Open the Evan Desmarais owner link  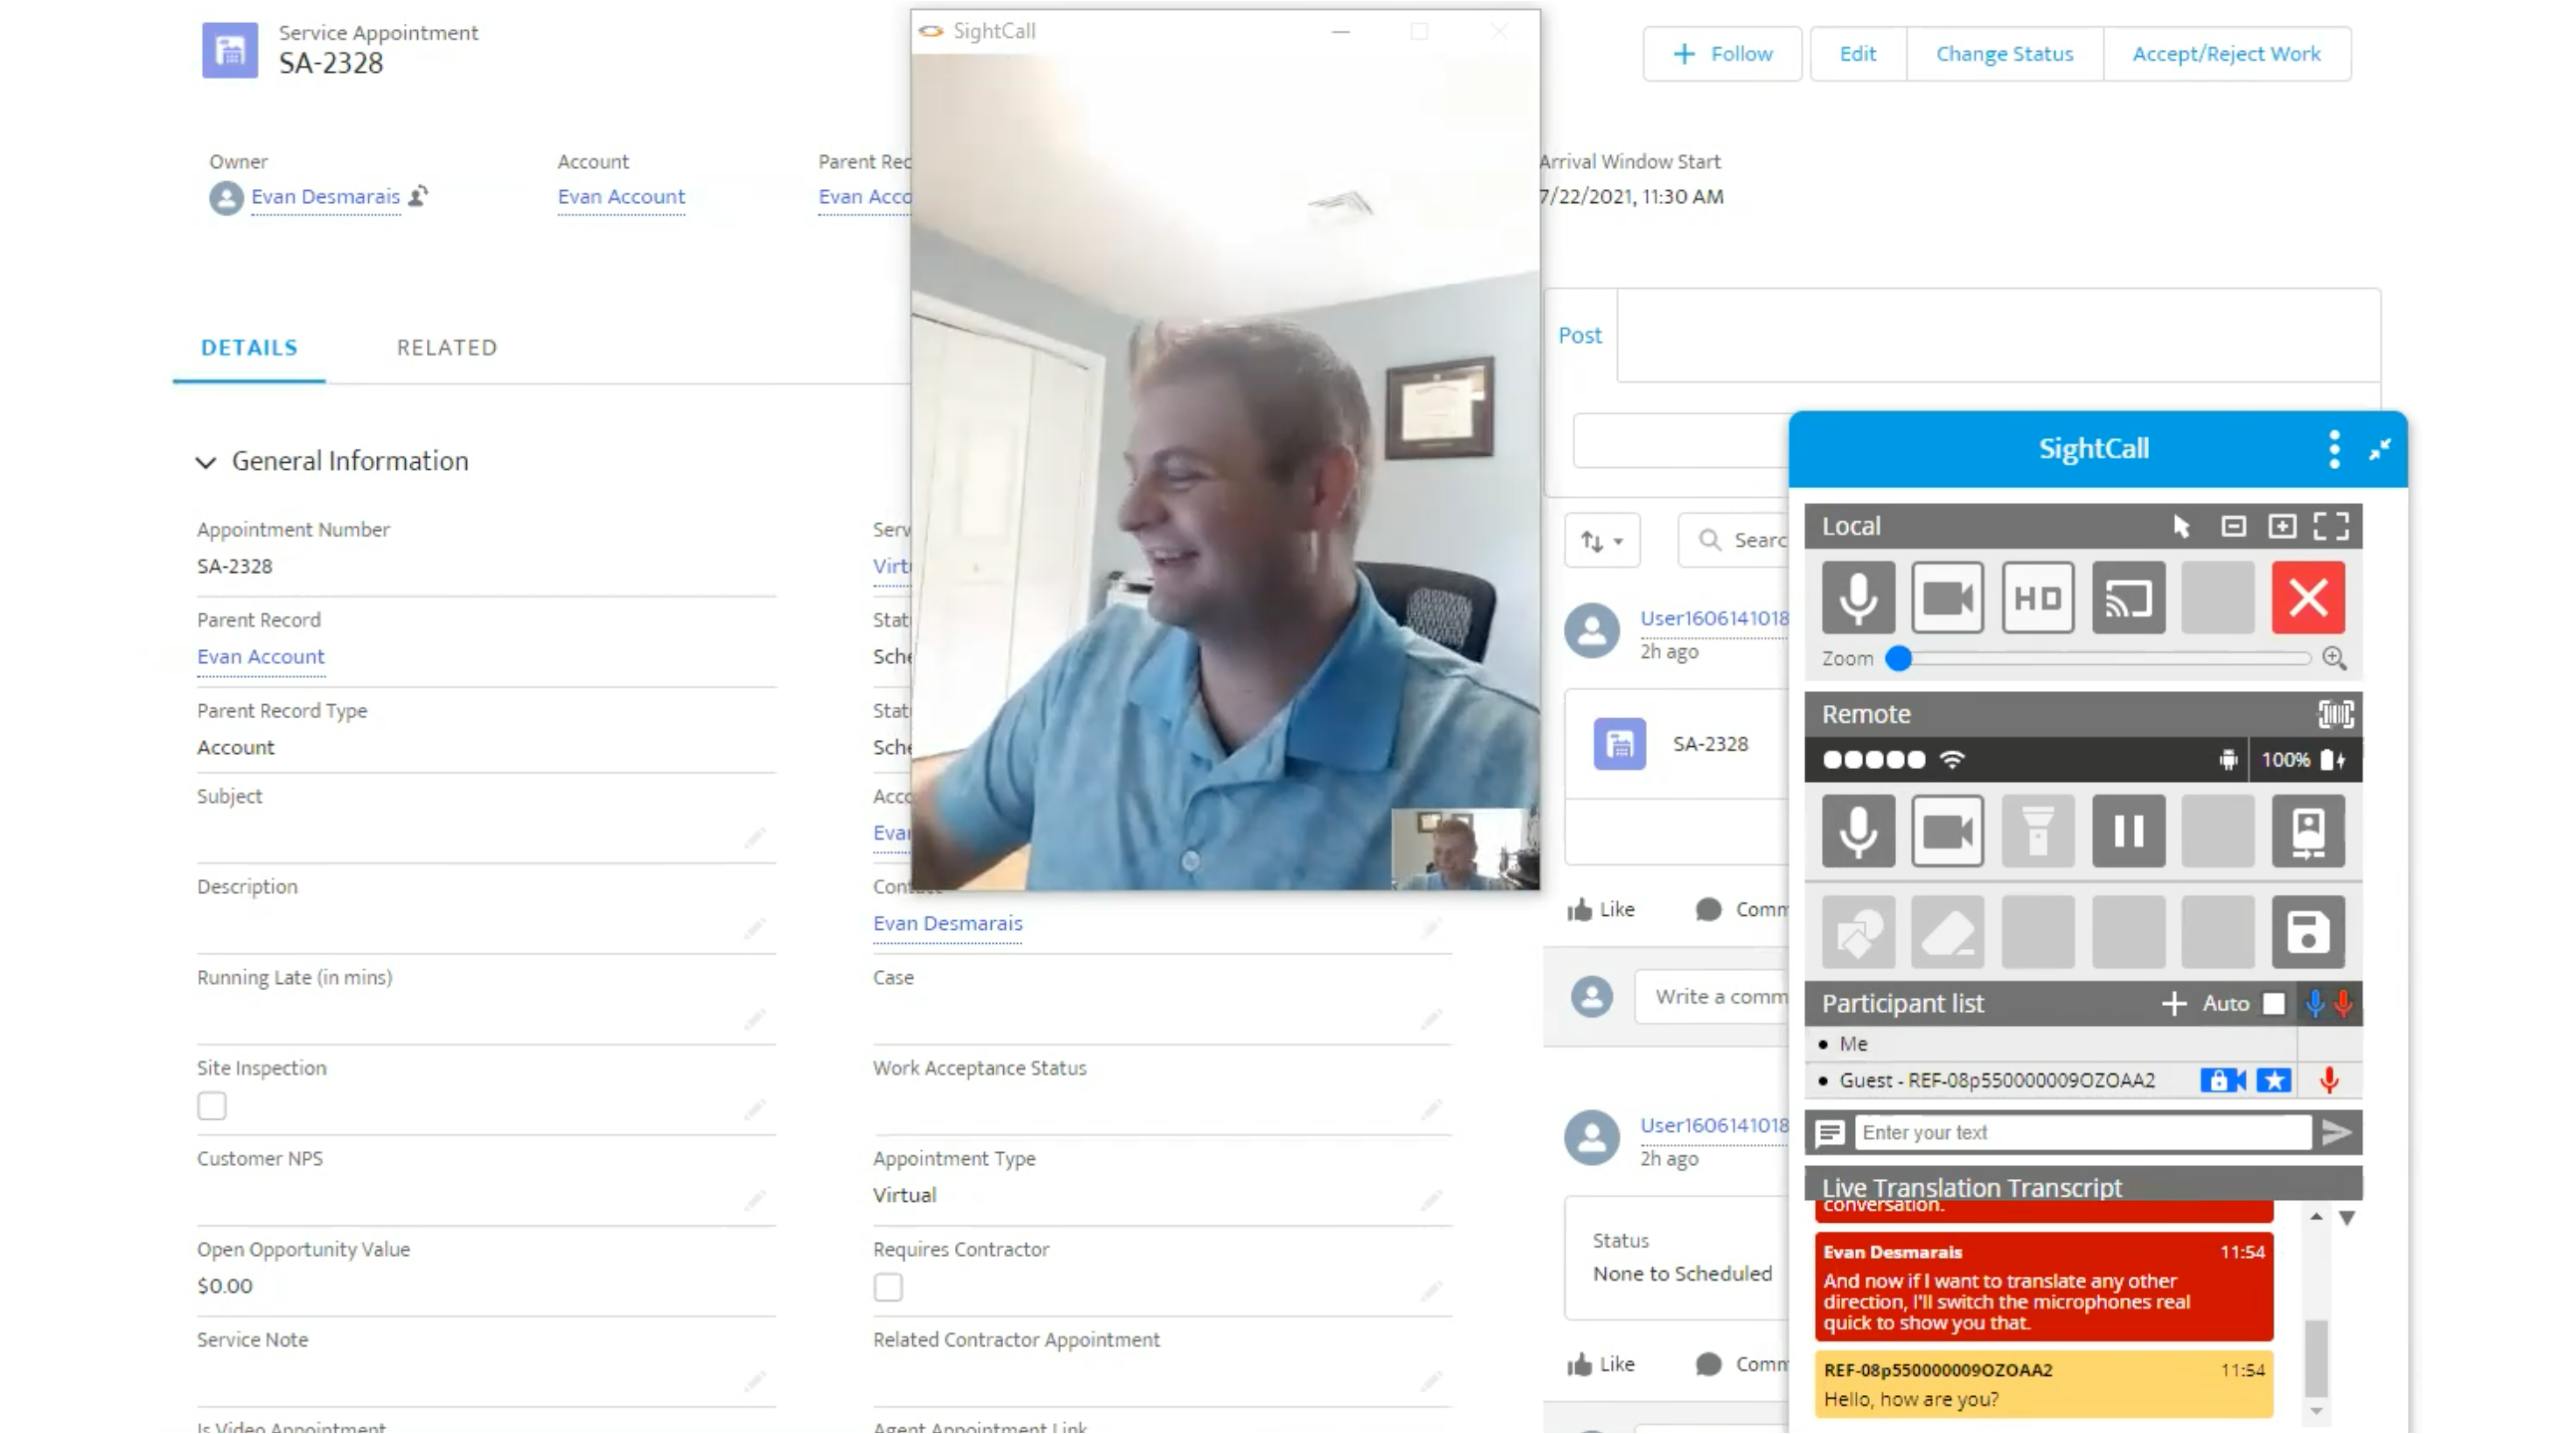click(x=325, y=197)
